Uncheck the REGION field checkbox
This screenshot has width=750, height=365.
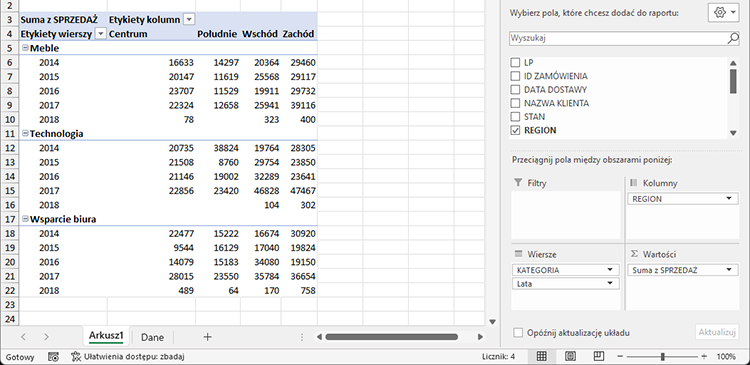coord(515,130)
